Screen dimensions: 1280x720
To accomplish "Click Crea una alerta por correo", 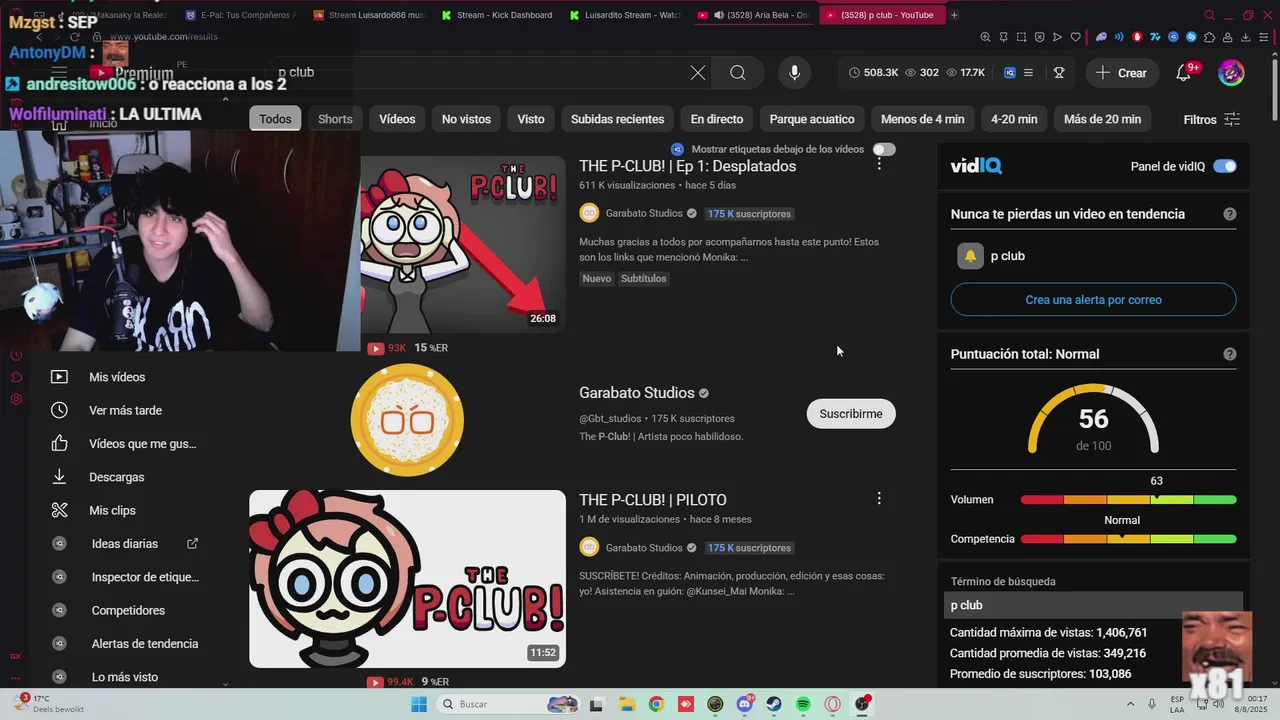I will coord(1093,300).
